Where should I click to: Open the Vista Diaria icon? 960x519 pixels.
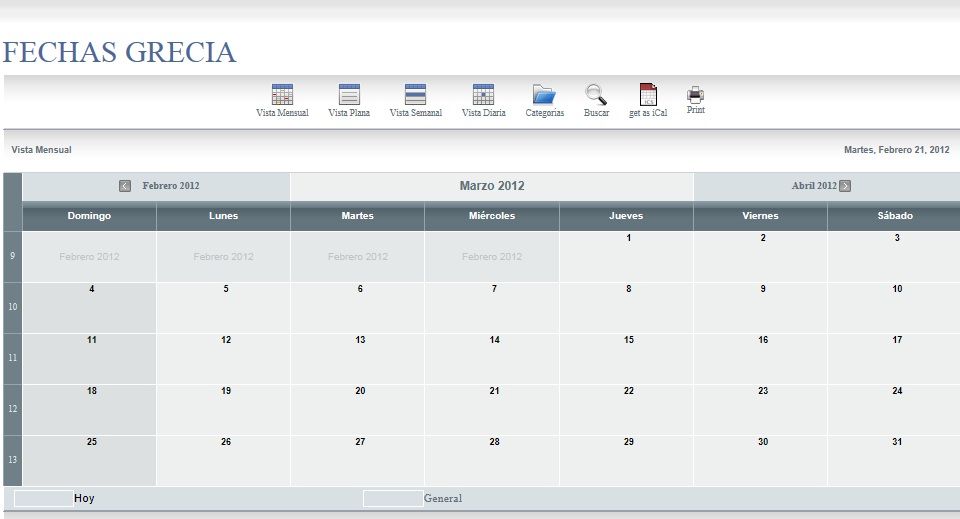pyautogui.click(x=483, y=95)
